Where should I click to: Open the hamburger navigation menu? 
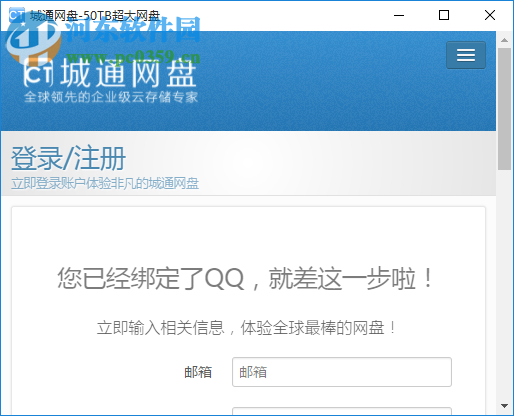[x=466, y=55]
